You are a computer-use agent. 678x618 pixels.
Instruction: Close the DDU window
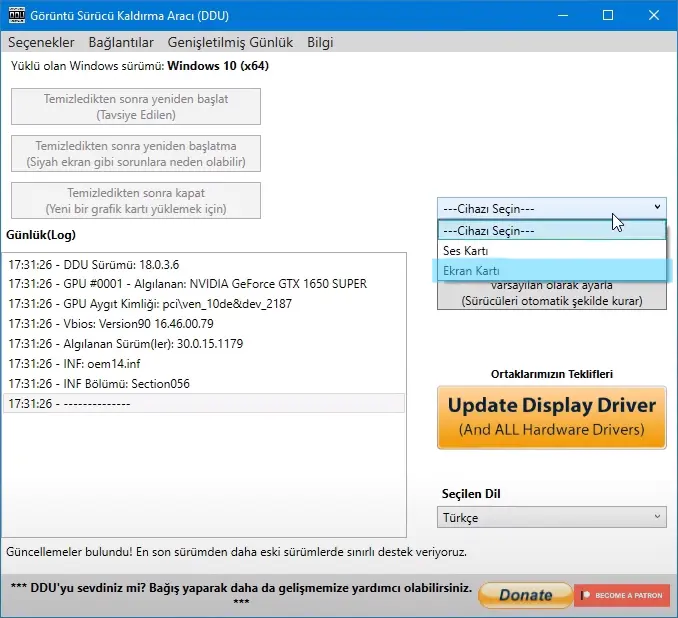pos(654,16)
